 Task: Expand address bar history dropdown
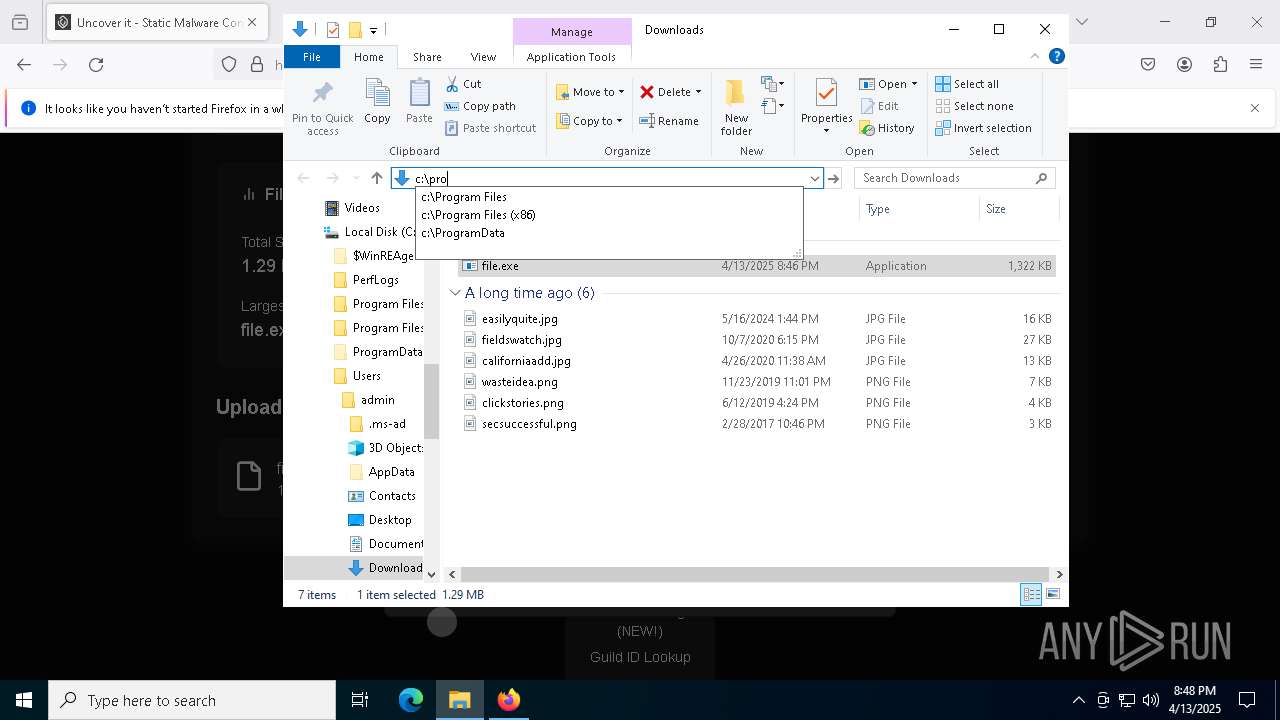pos(815,179)
